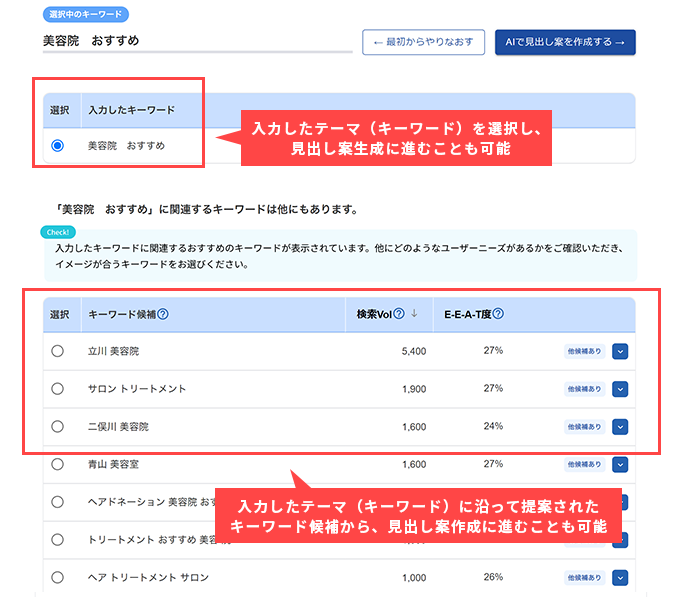
Task: Select the トリートメント おすすめ radio button
Action: tap(57, 540)
